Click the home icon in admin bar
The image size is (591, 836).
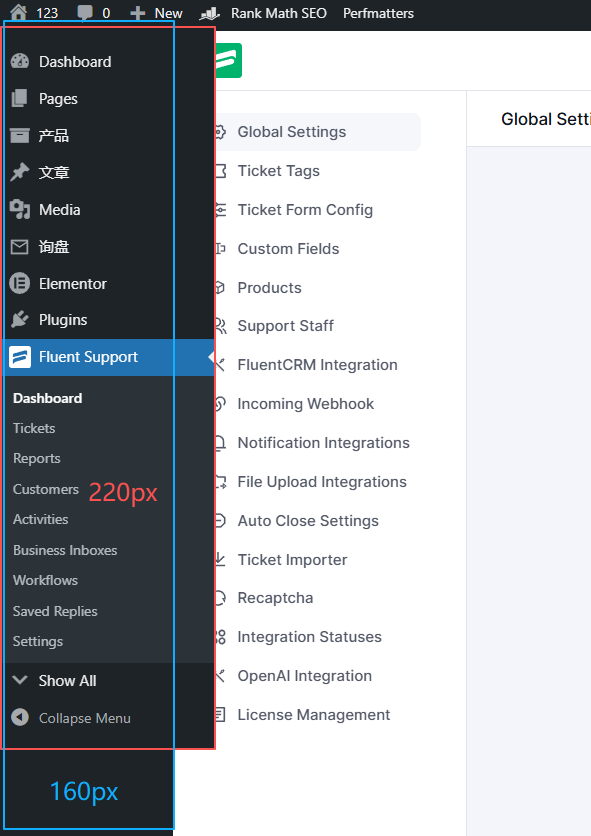click(x=19, y=12)
